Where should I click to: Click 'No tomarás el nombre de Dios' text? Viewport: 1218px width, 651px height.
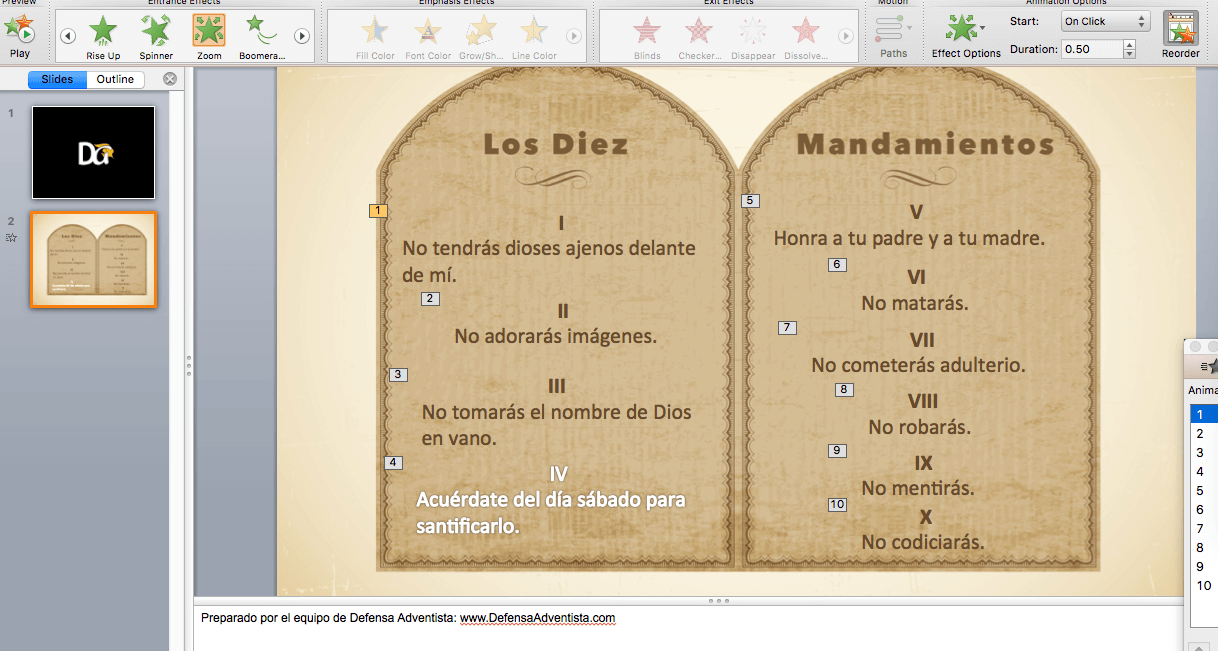tap(557, 412)
